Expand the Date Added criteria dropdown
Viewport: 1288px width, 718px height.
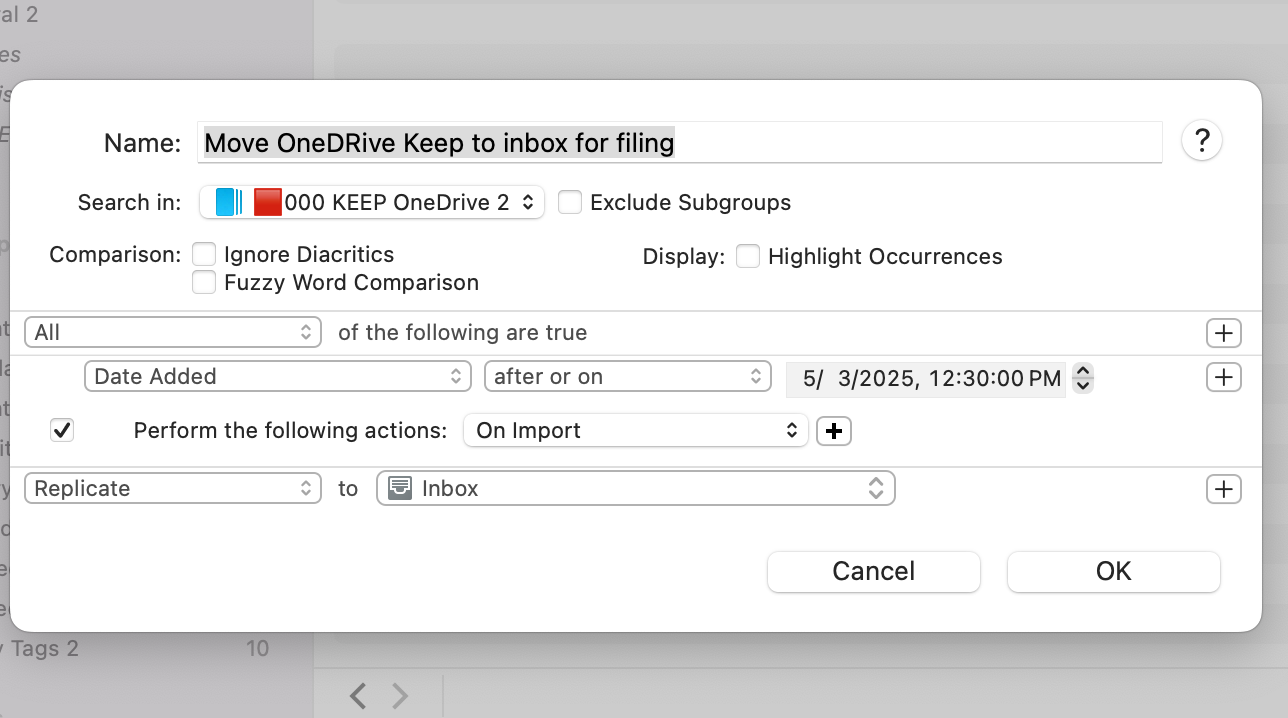pyautogui.click(x=277, y=377)
